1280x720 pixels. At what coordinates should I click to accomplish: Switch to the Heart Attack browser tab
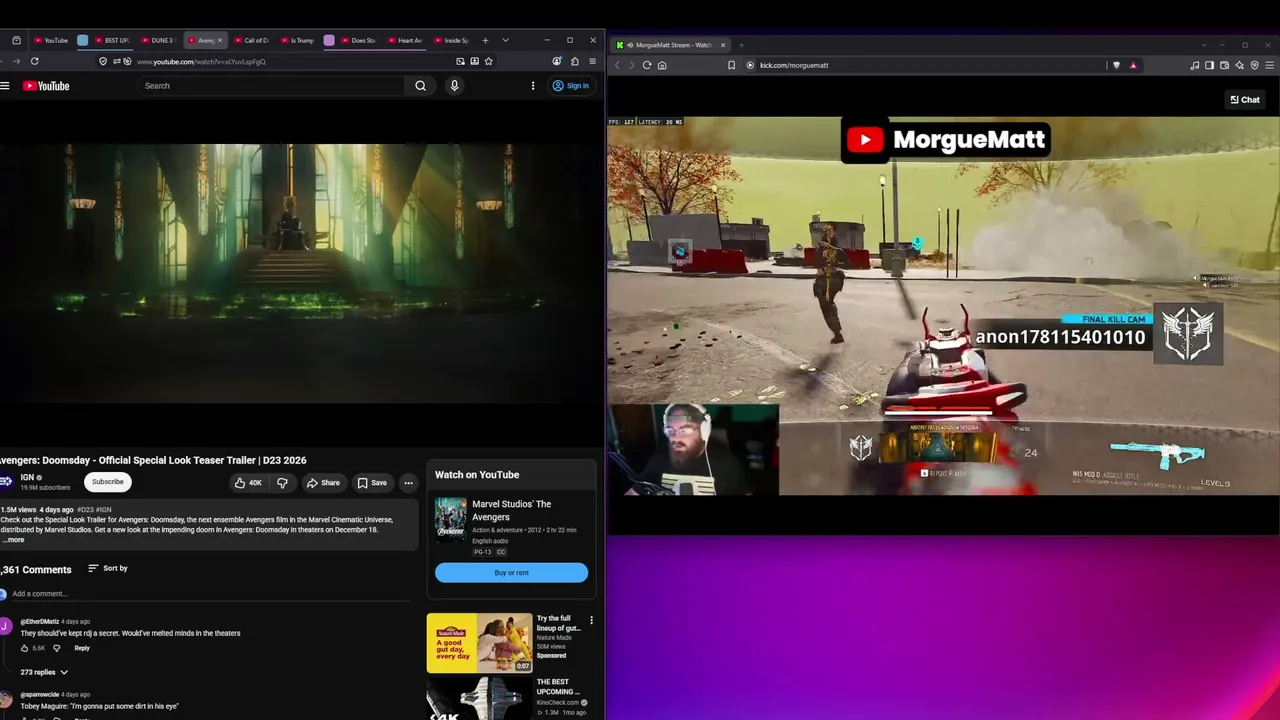[x=405, y=40]
